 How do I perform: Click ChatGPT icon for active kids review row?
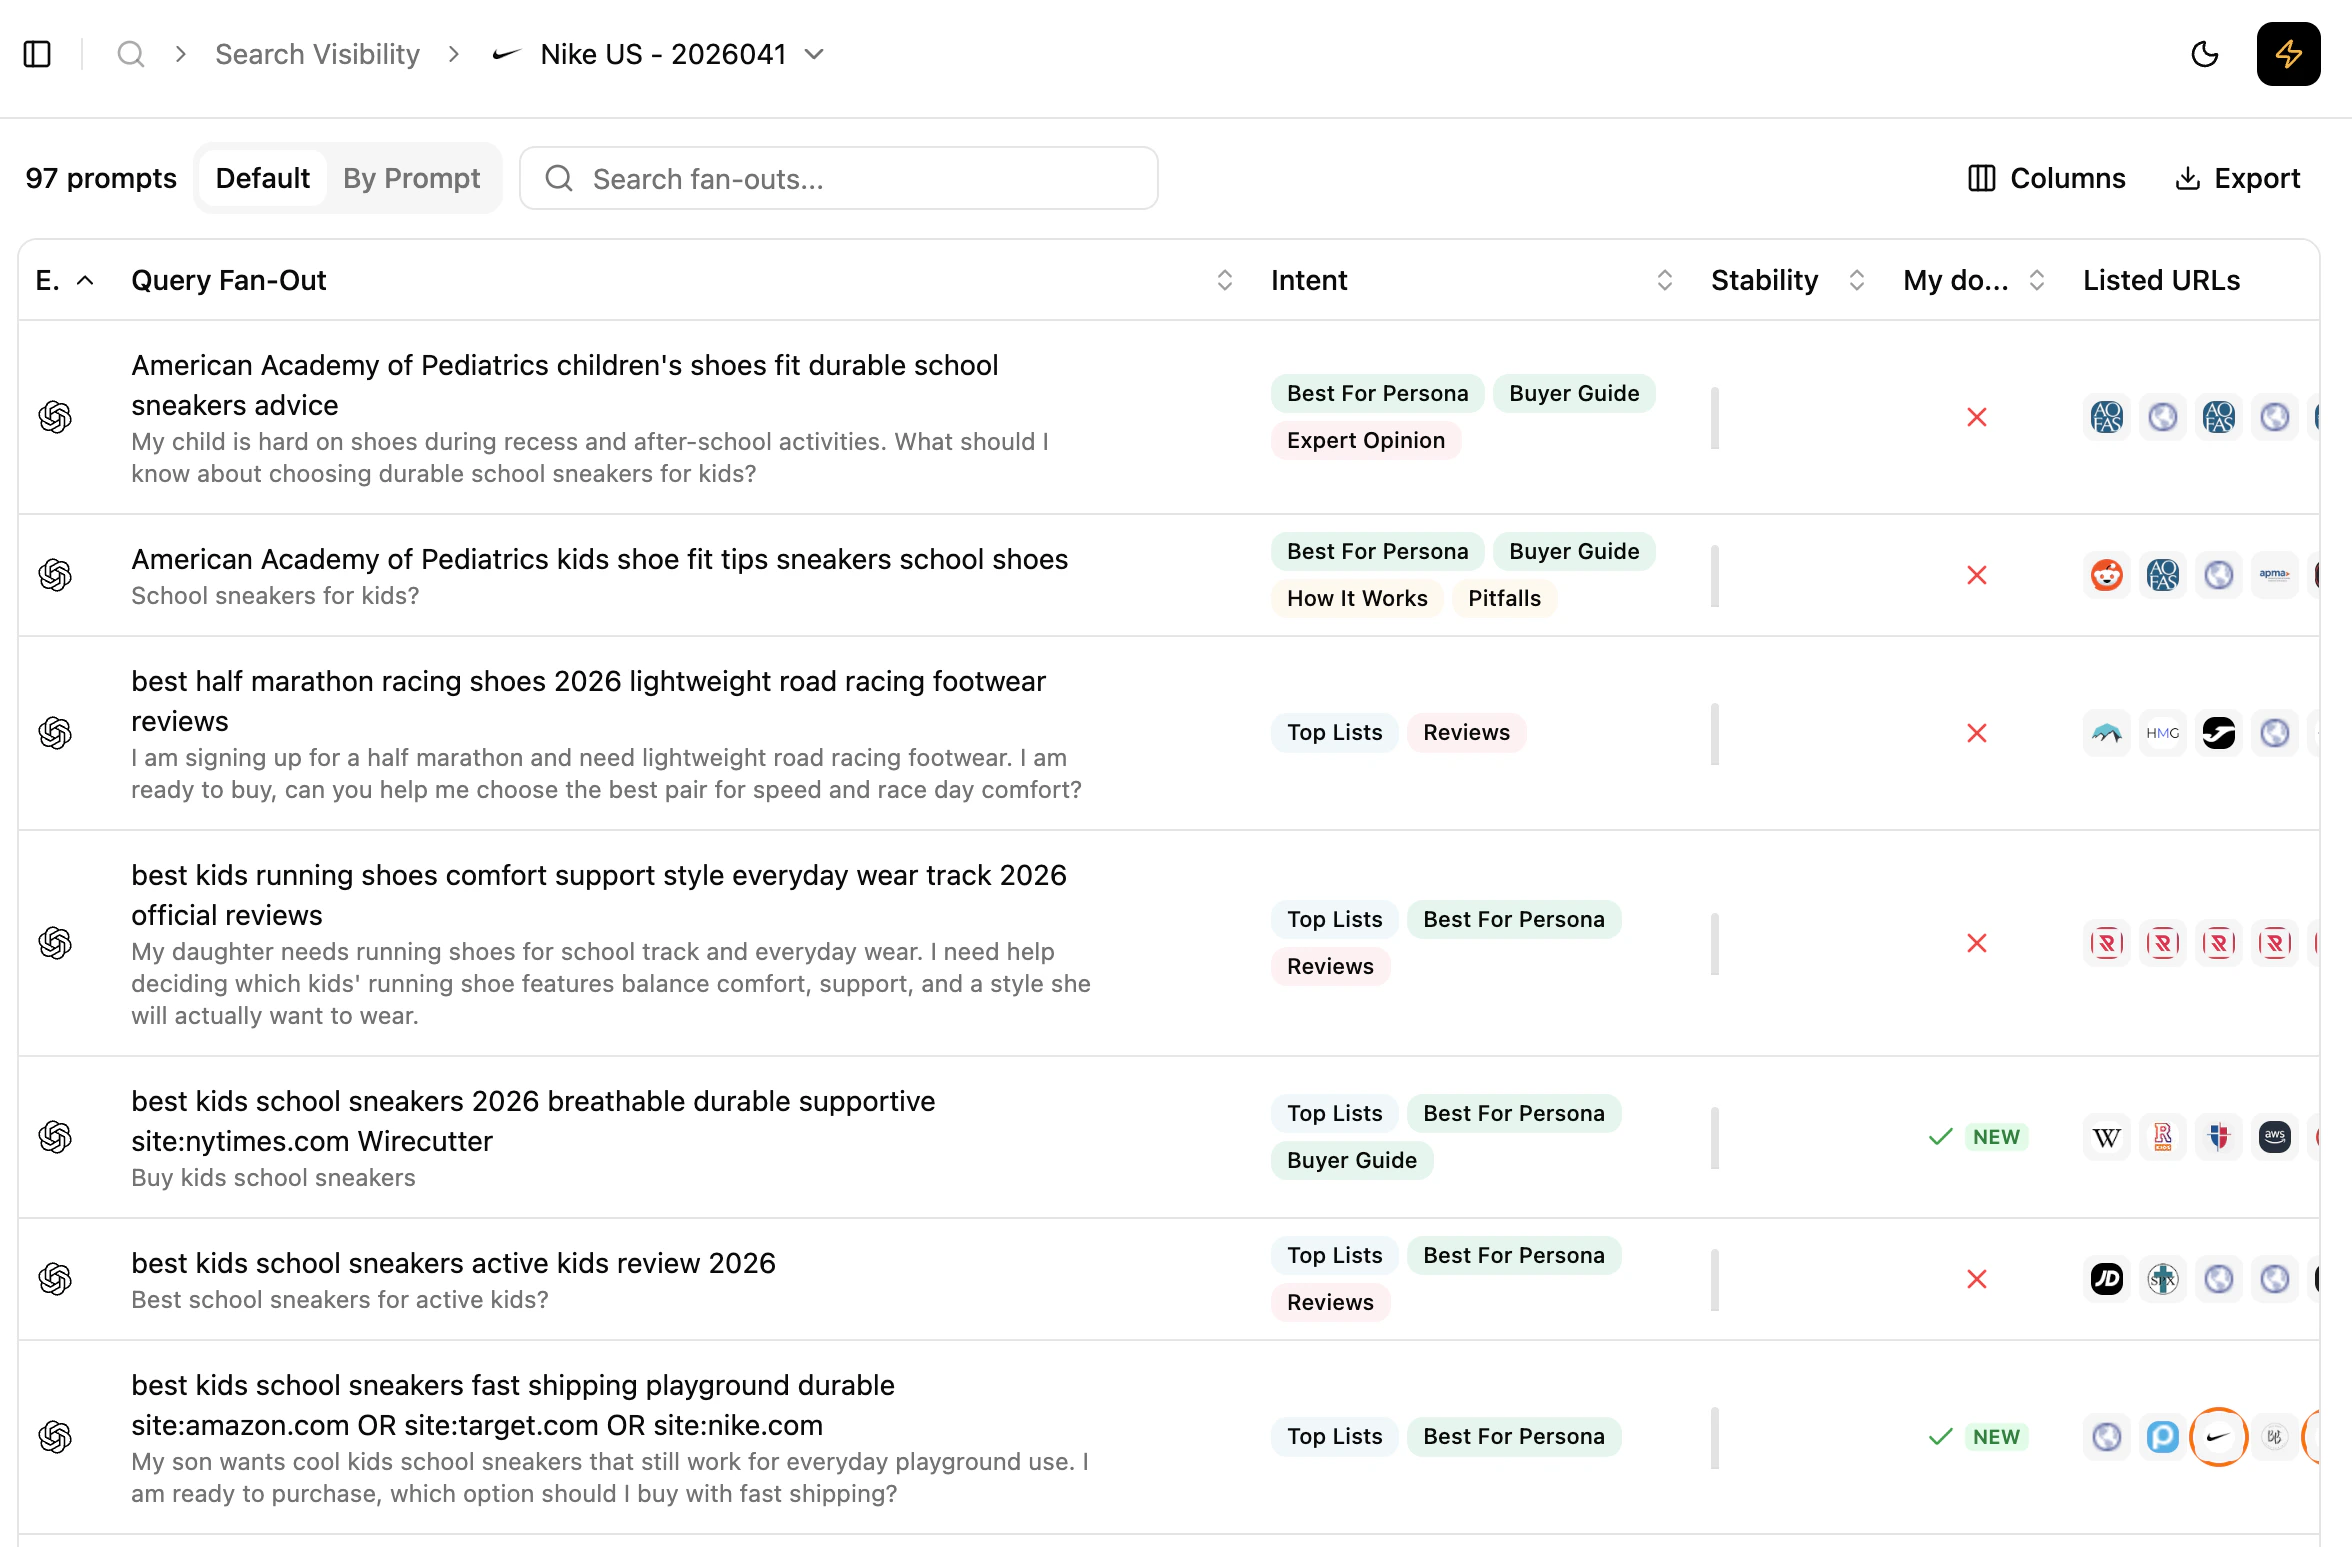click(55, 1279)
